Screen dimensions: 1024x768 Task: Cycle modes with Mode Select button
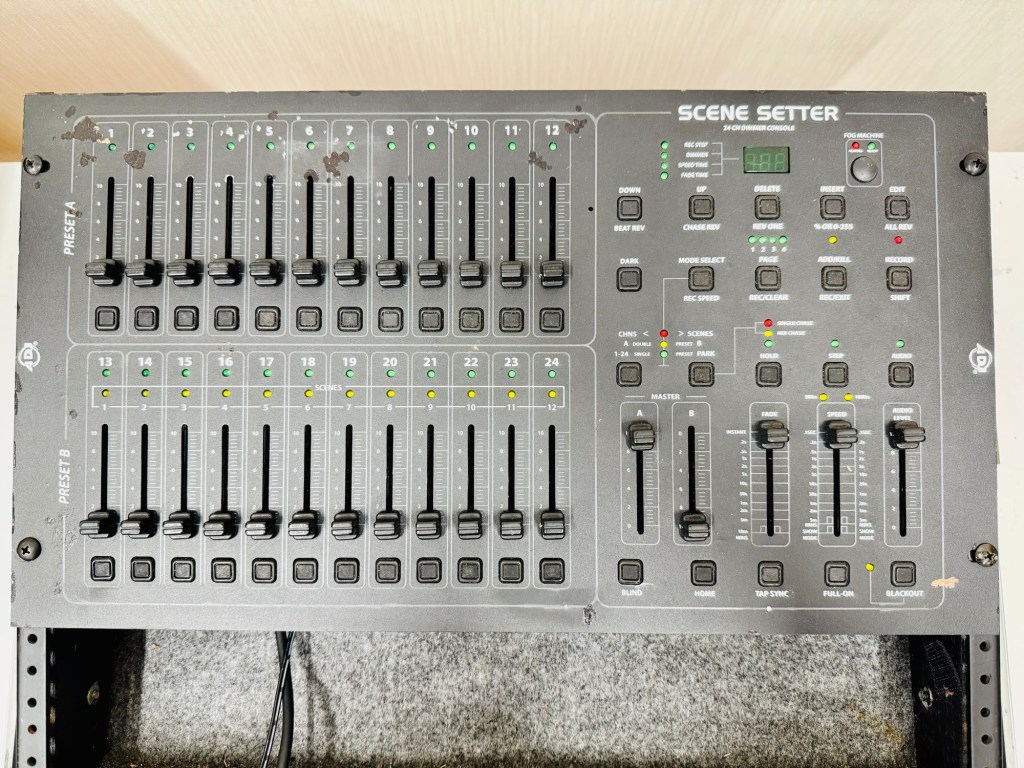[701, 278]
